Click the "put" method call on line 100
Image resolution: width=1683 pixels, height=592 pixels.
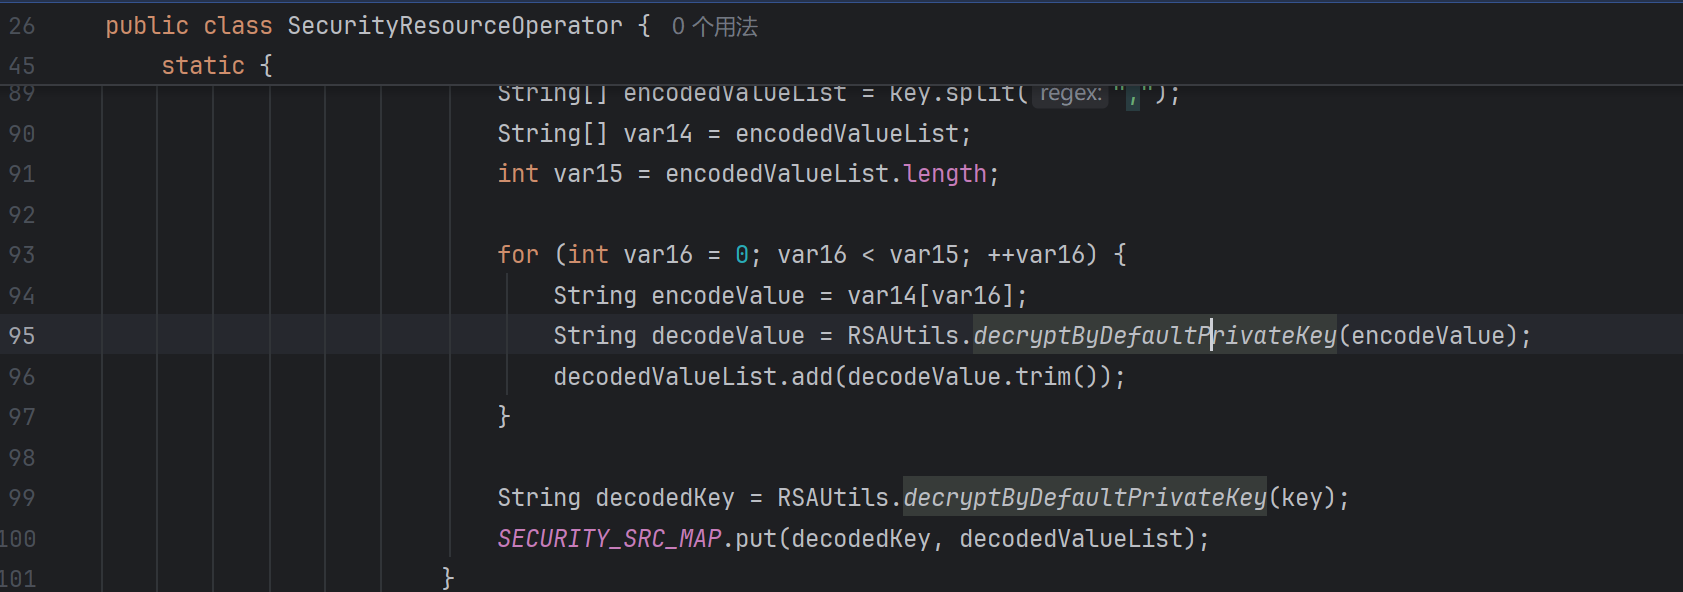tap(756, 539)
